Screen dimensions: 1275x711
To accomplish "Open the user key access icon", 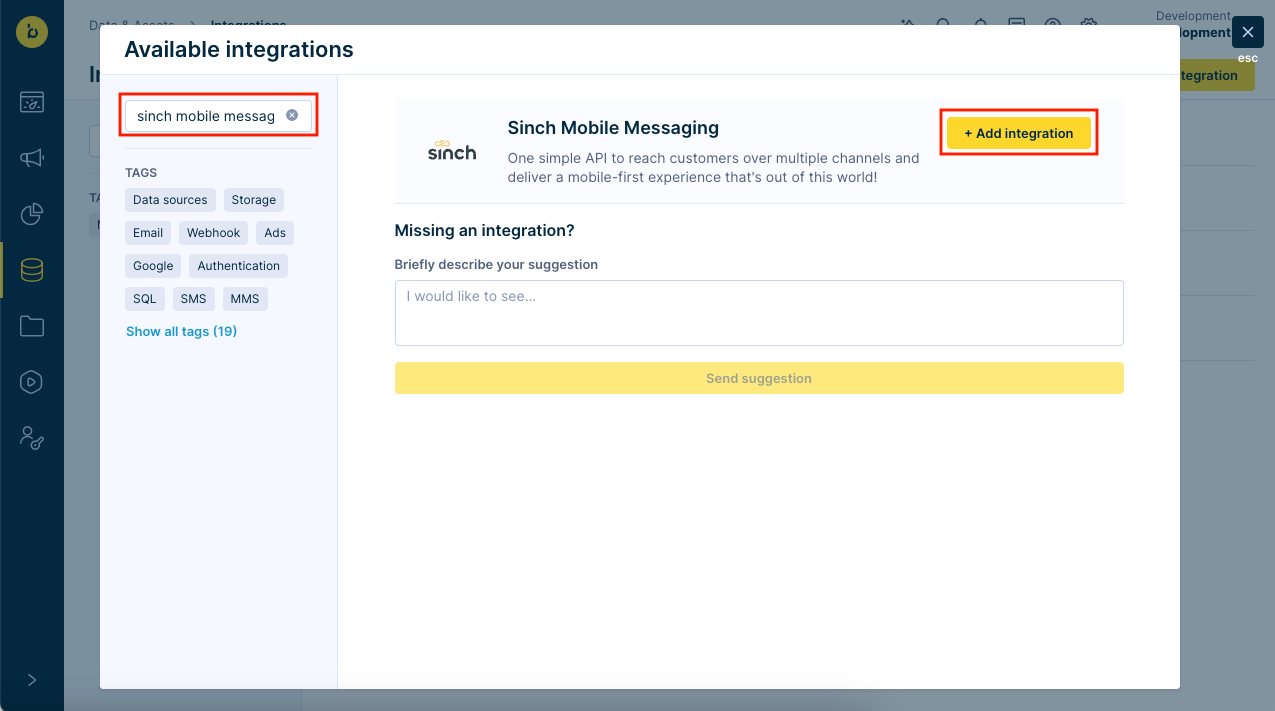I will (32, 438).
